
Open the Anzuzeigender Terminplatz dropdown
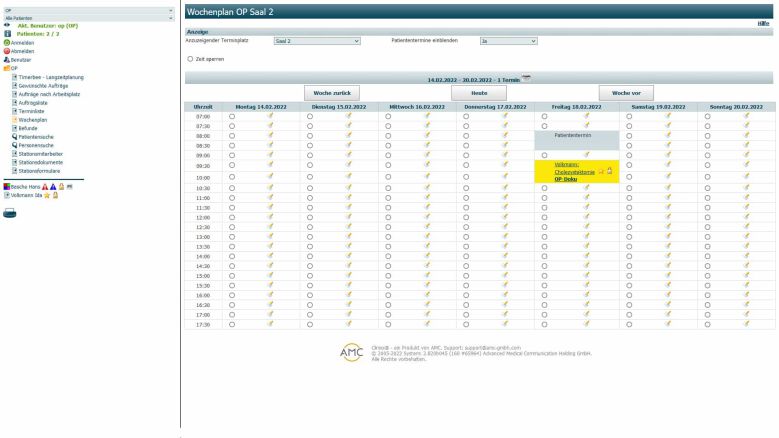pyautogui.click(x=316, y=41)
